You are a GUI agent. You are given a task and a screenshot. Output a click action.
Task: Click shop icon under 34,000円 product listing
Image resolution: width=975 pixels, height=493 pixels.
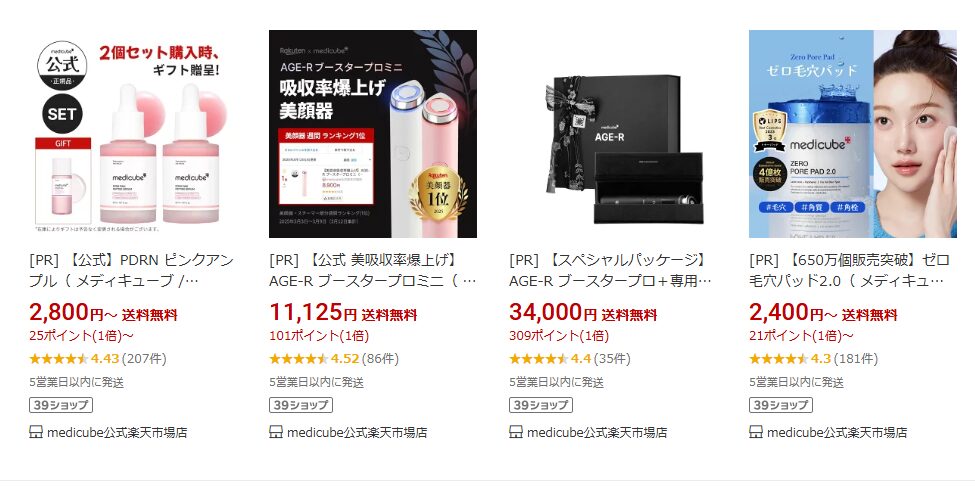515,432
